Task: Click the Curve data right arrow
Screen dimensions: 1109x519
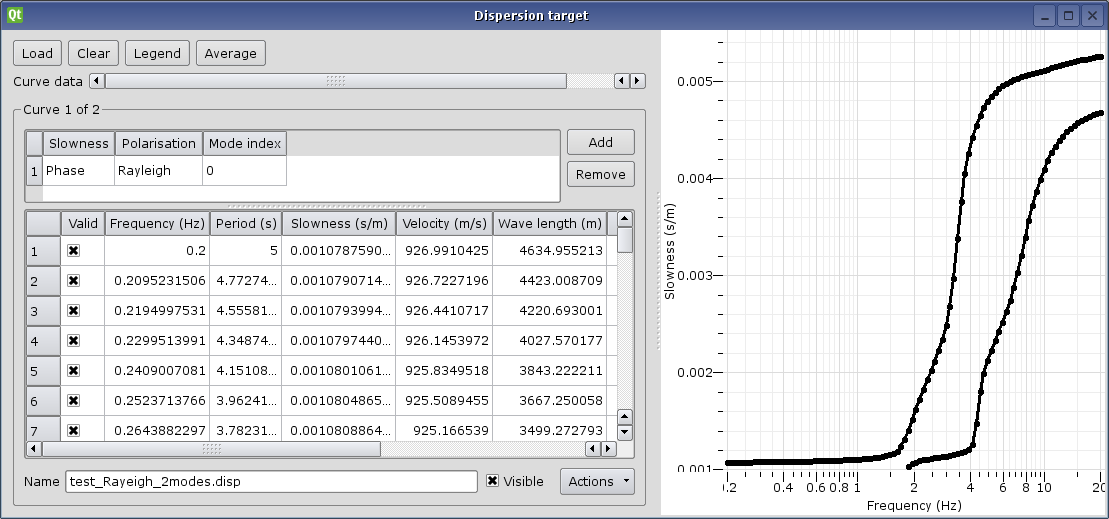Action: [637, 81]
